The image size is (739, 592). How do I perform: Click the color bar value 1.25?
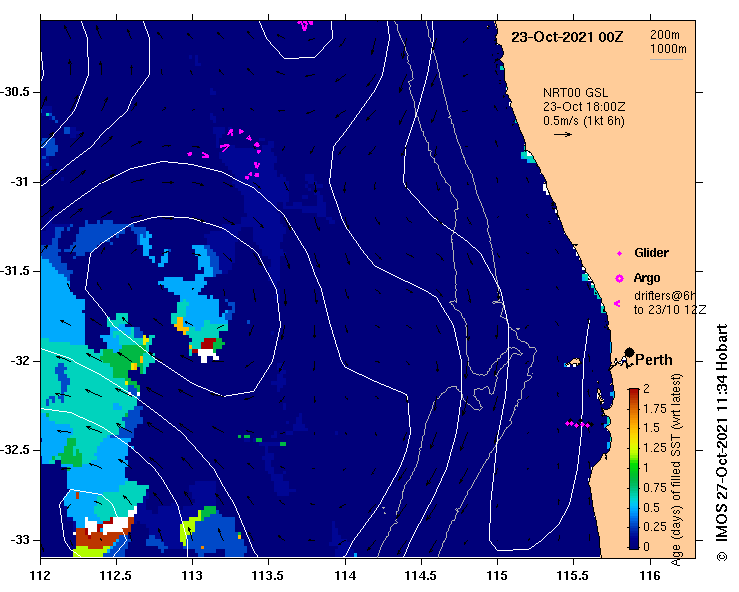click(655, 448)
